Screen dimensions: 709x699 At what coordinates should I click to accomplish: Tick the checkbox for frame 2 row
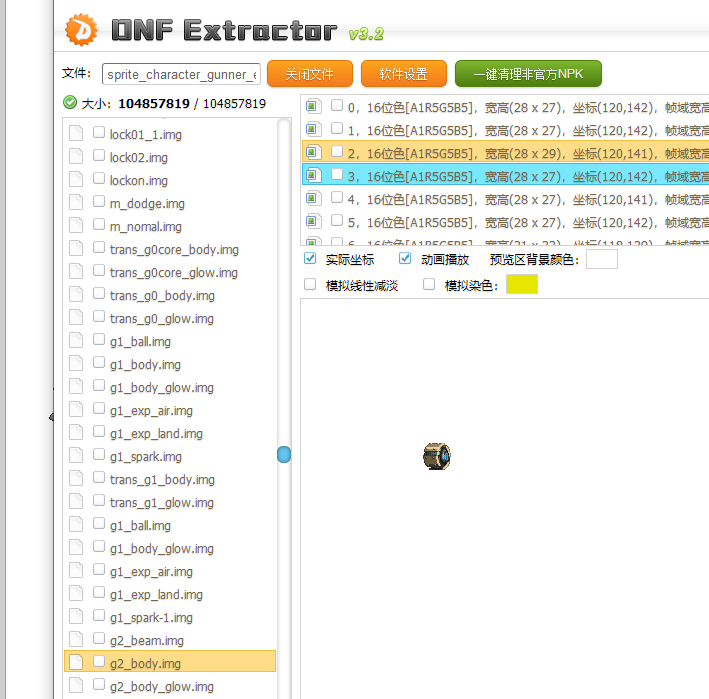pos(337,152)
